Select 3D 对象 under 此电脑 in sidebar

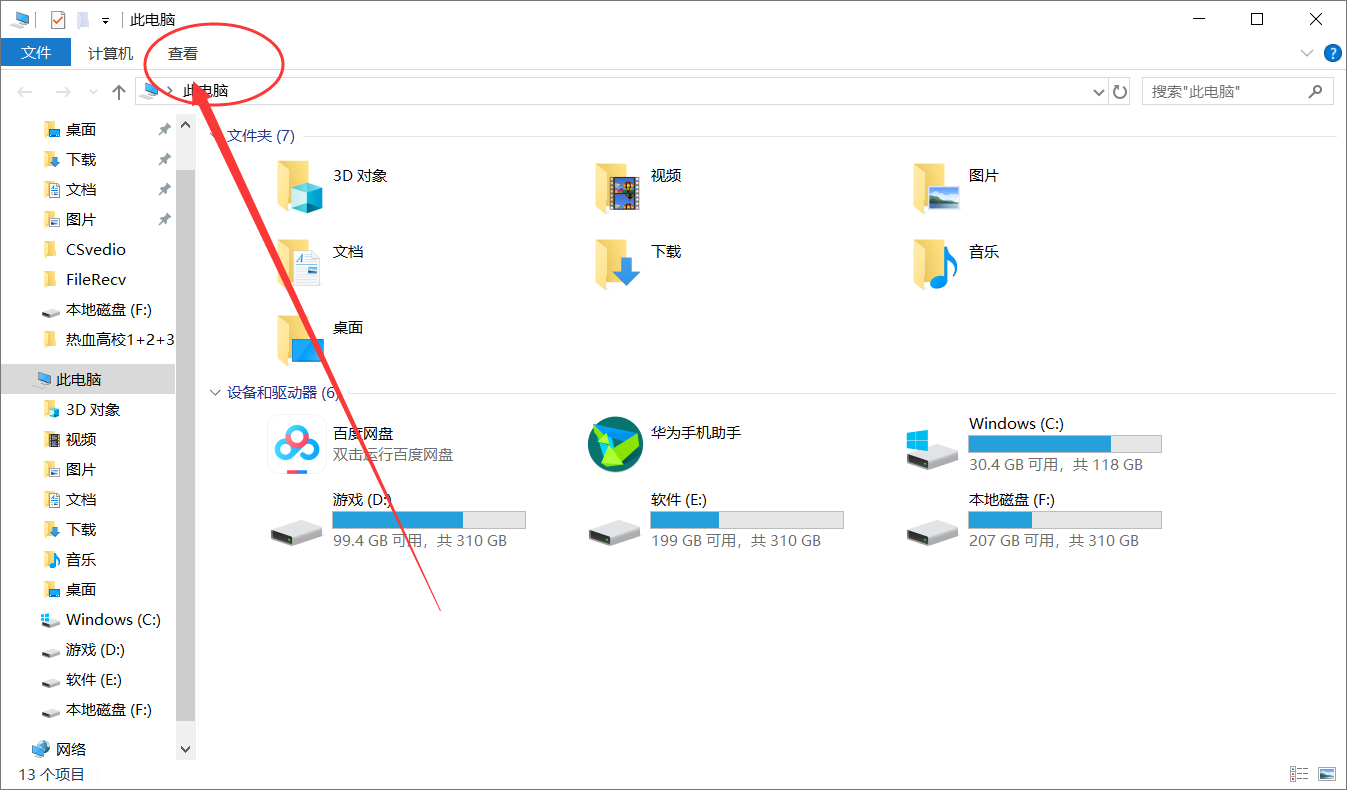pyautogui.click(x=93, y=410)
